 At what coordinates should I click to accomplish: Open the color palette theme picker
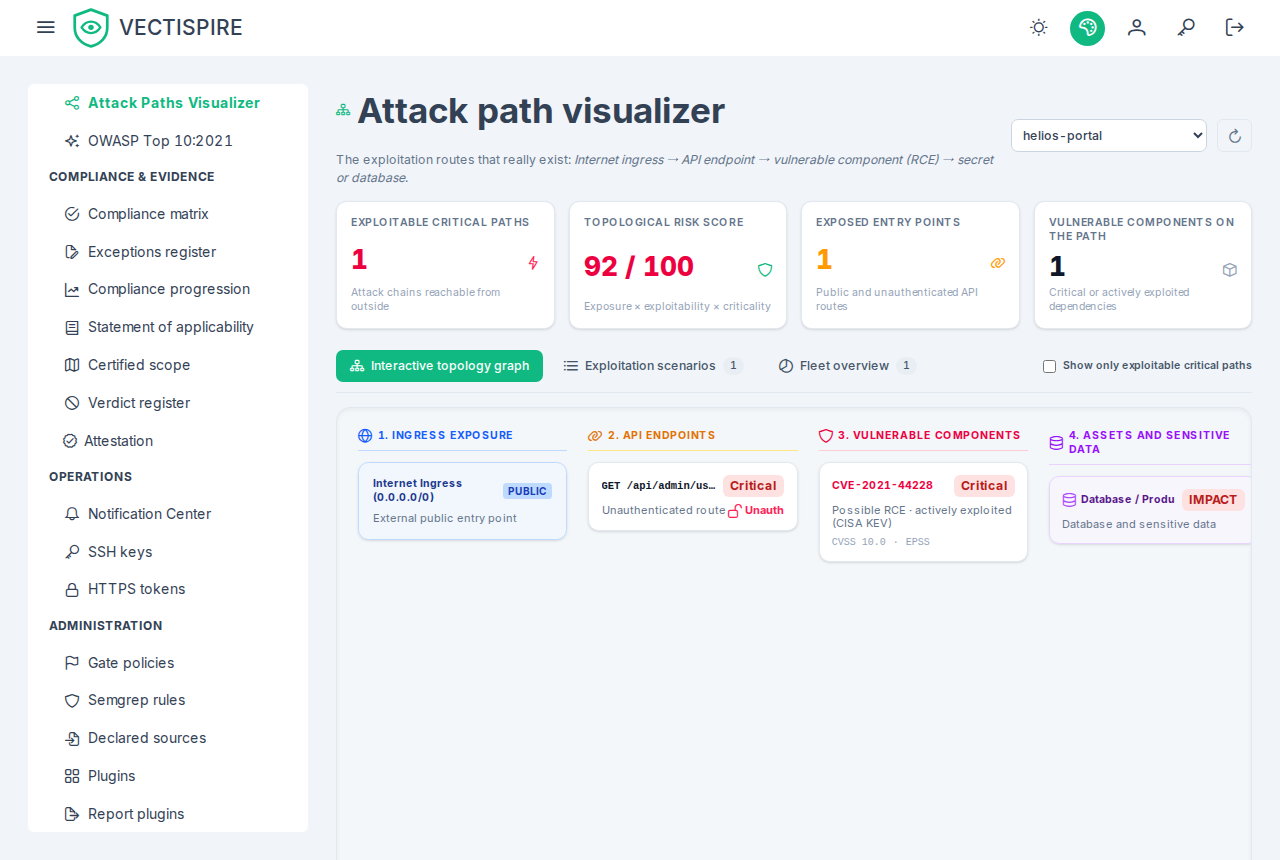pos(1087,28)
